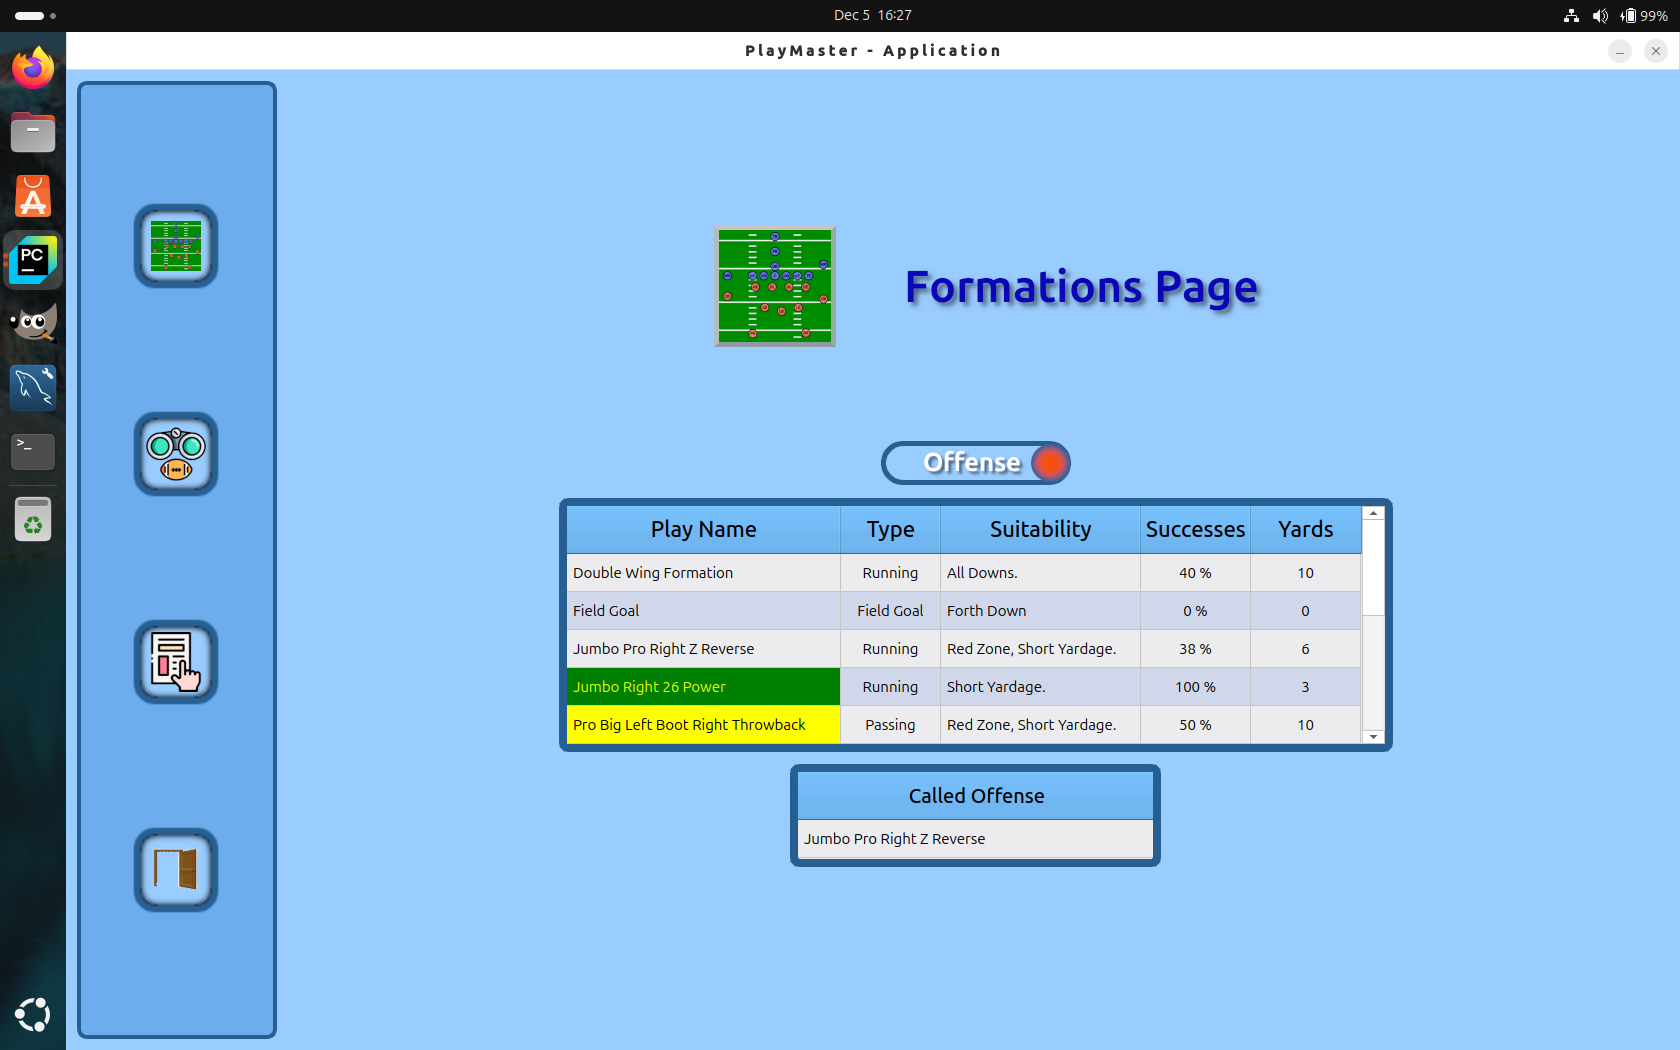Click the exit door sidebar icon
This screenshot has width=1680, height=1050.
[176, 870]
